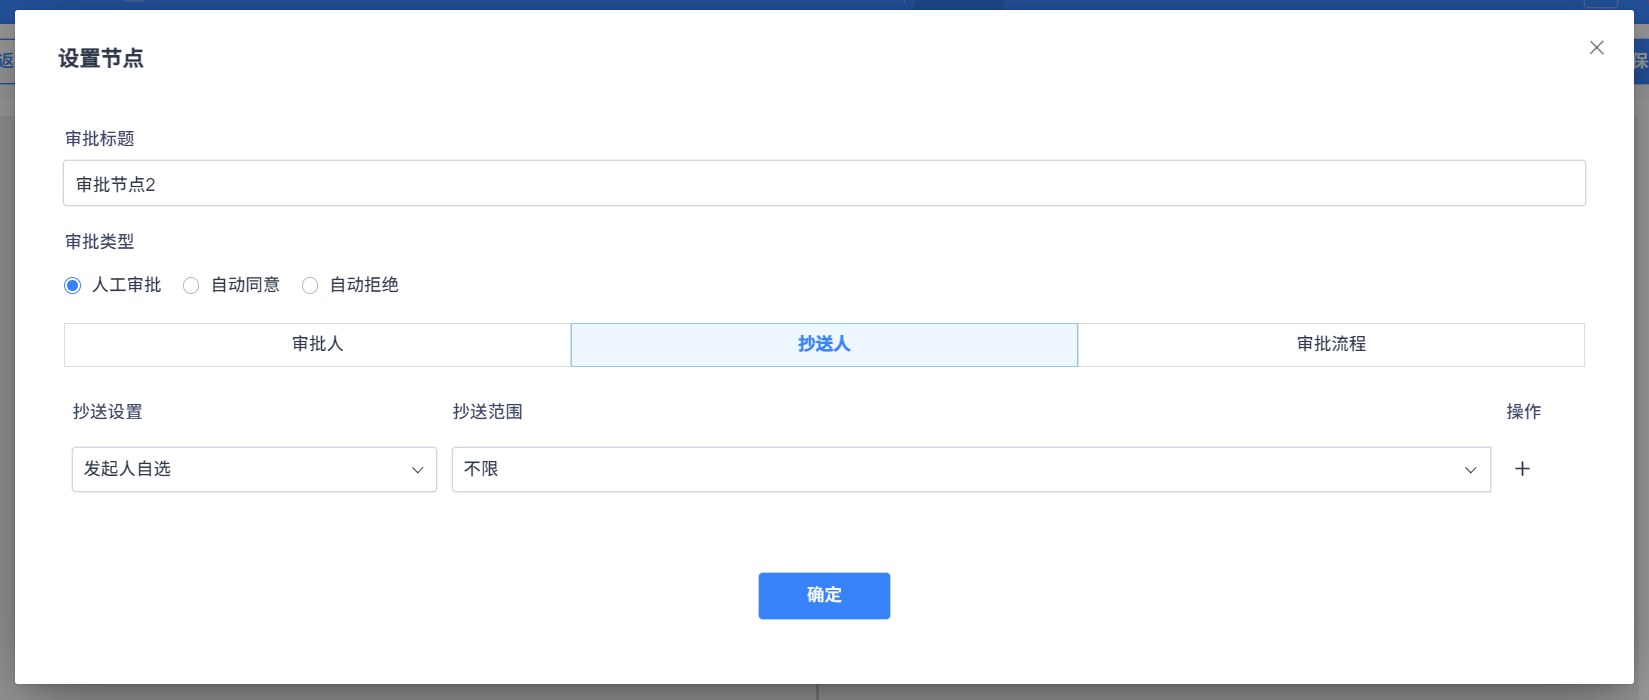Choose the 自动同意 approval type
1649x700 pixels.
click(191, 286)
